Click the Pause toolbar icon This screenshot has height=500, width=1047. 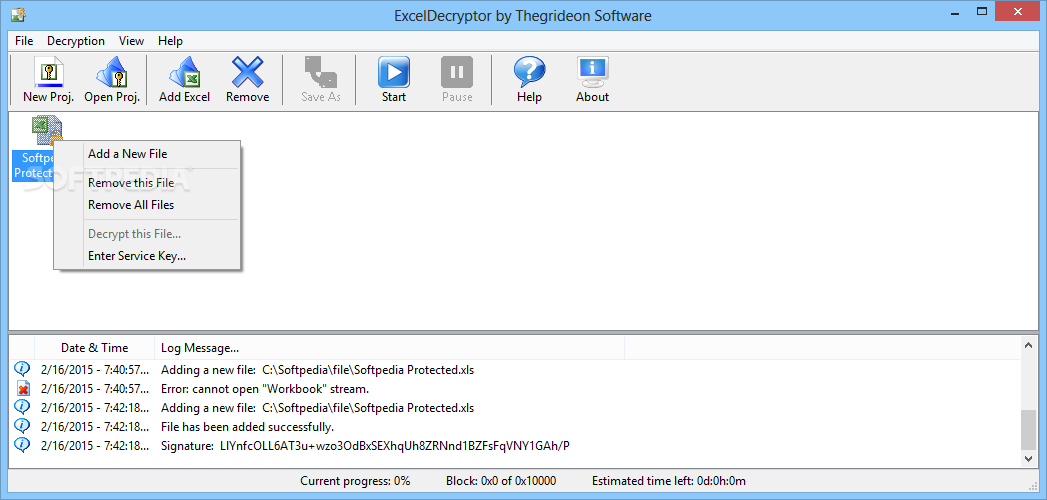457,72
